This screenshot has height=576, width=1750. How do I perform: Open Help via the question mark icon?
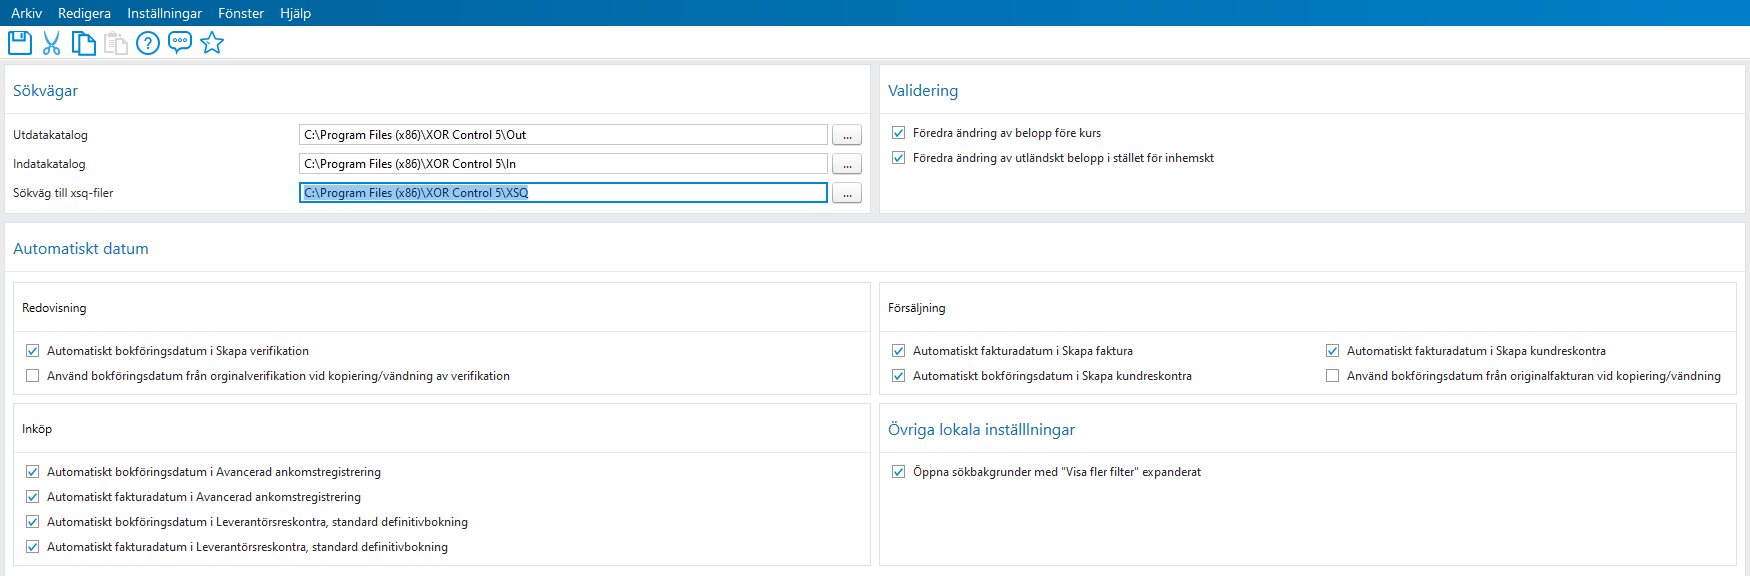point(148,43)
